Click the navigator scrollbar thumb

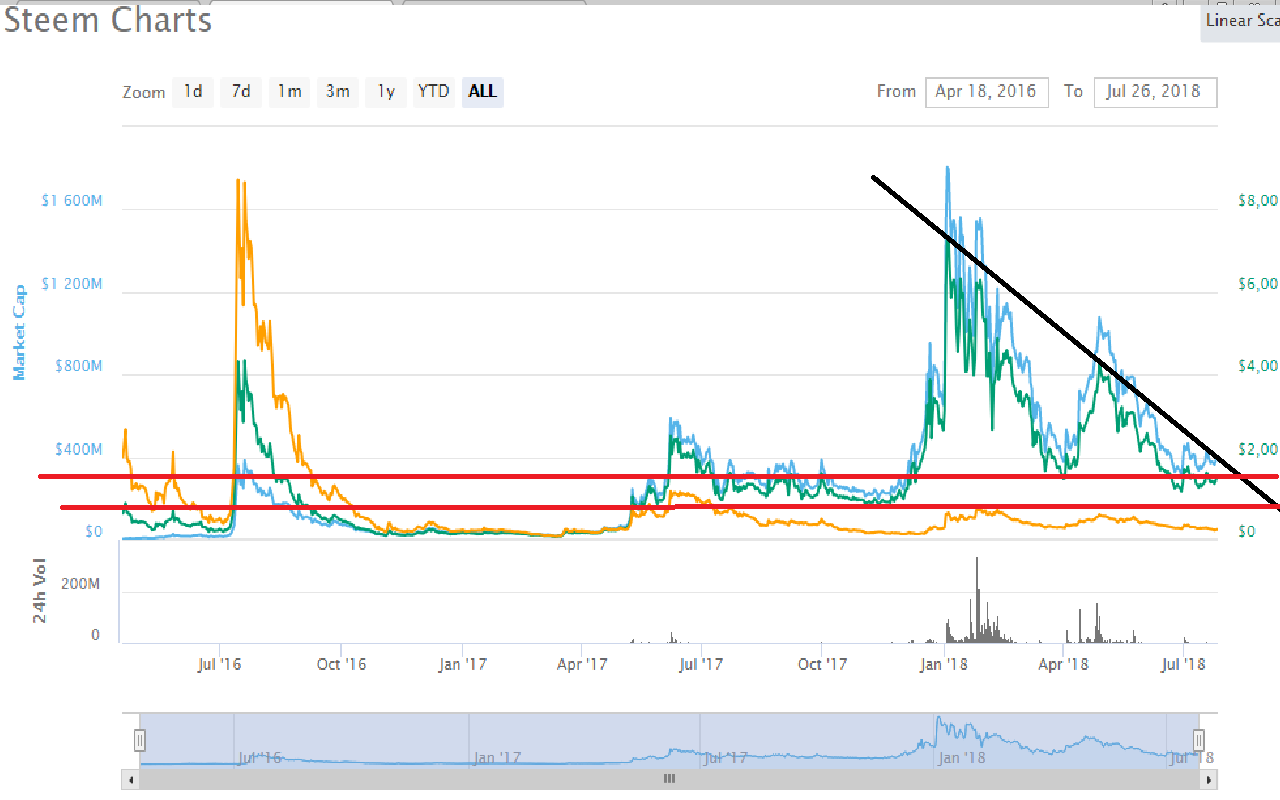click(x=669, y=779)
